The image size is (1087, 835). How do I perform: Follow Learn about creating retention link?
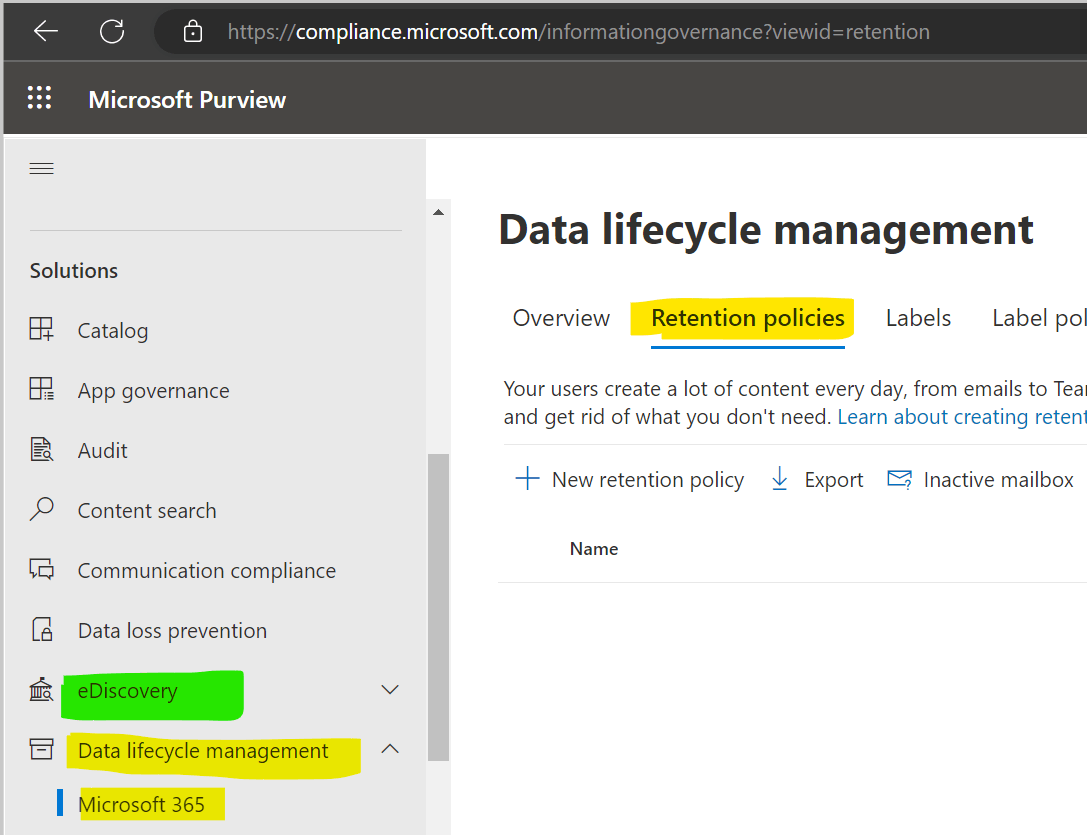tap(962, 417)
